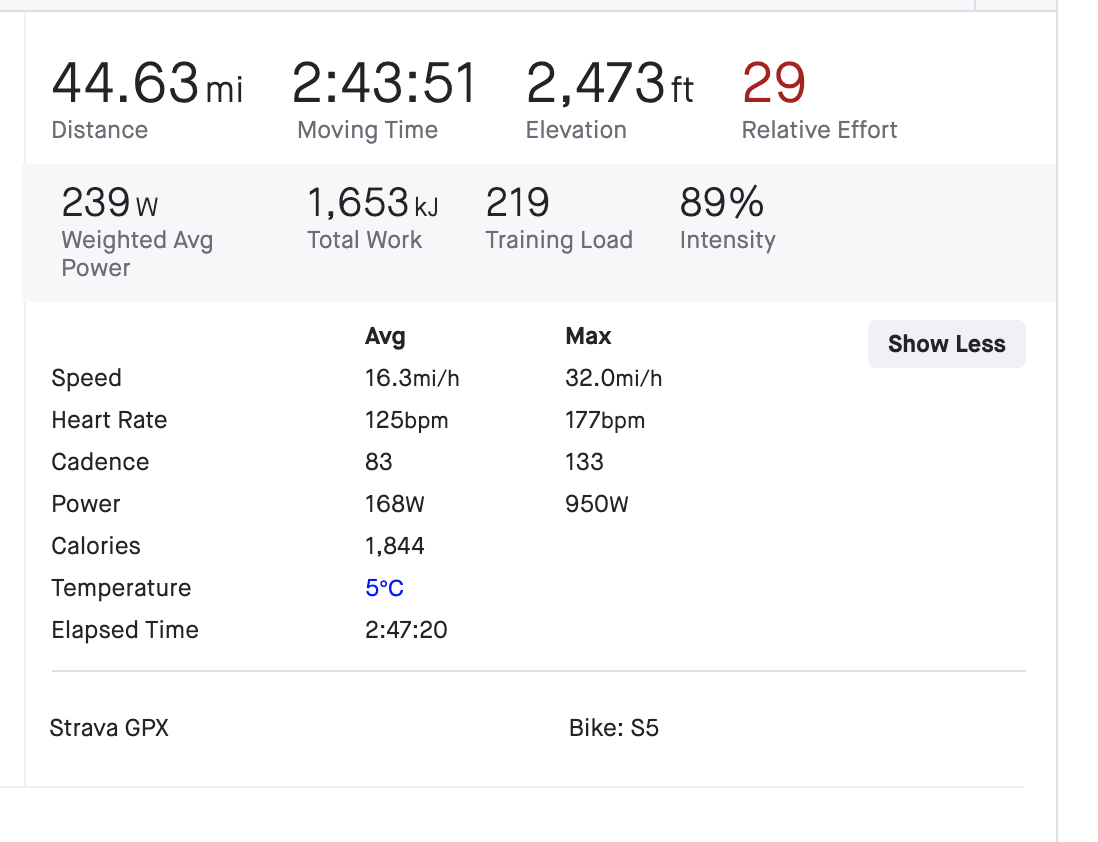The width and height of the screenshot is (1098, 842).
Task: Click the average cadence value 83
Action: (x=379, y=462)
